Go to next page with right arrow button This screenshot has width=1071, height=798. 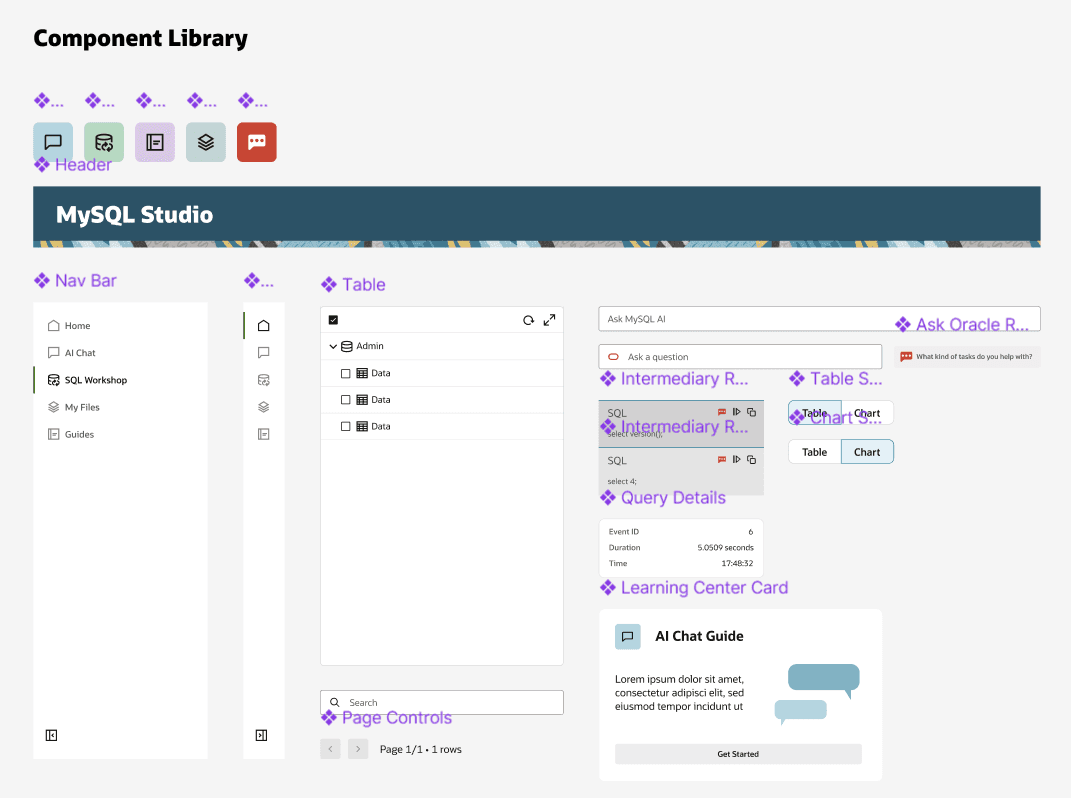tap(358, 749)
